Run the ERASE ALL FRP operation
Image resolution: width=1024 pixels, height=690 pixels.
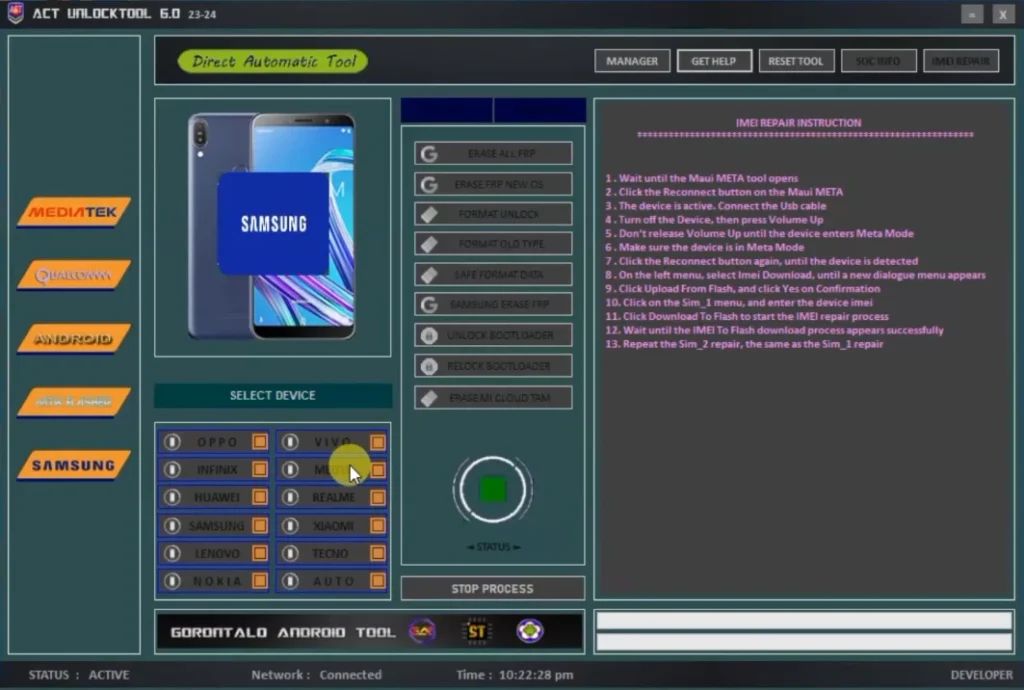[x=492, y=152]
